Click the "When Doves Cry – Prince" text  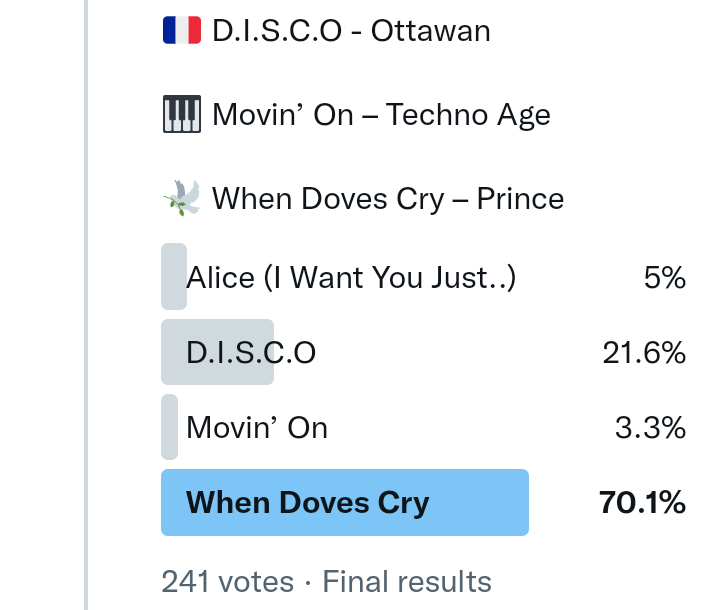[388, 198]
